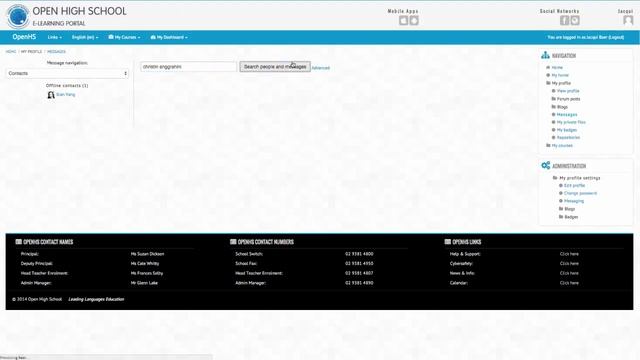Expand Forum posts in Navigation

click(568, 99)
